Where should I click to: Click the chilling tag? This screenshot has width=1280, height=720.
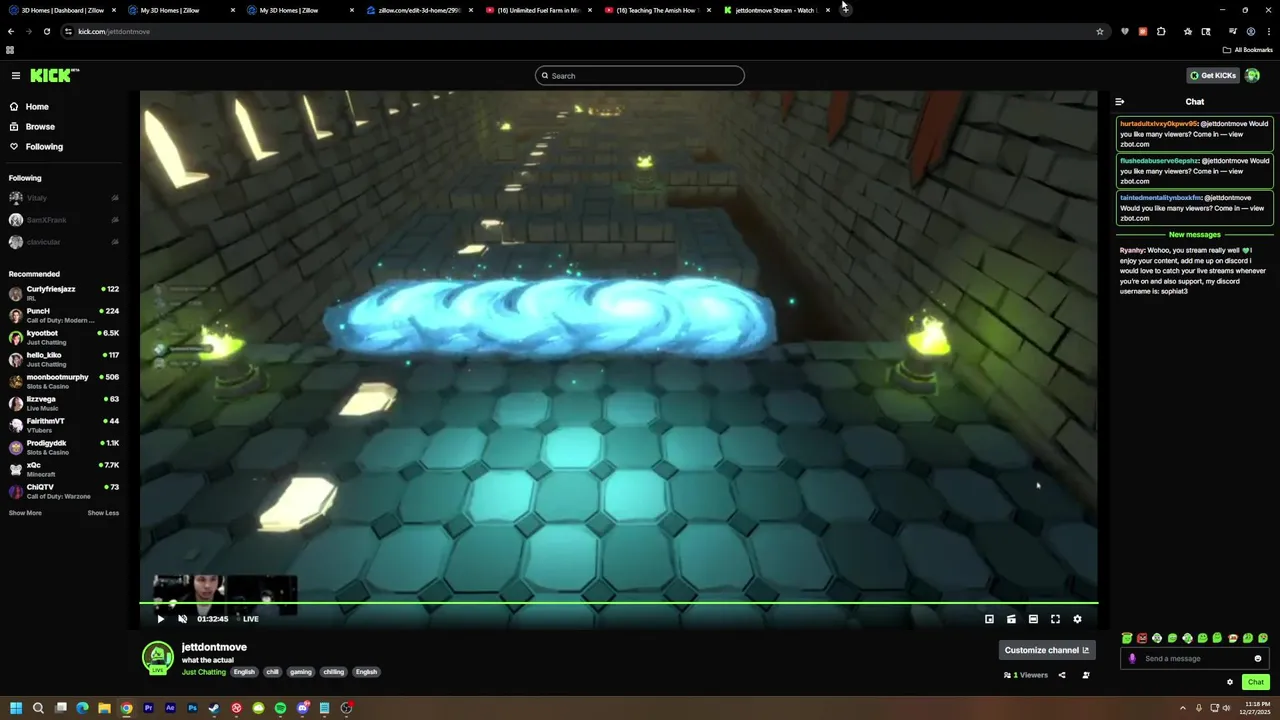334,672
